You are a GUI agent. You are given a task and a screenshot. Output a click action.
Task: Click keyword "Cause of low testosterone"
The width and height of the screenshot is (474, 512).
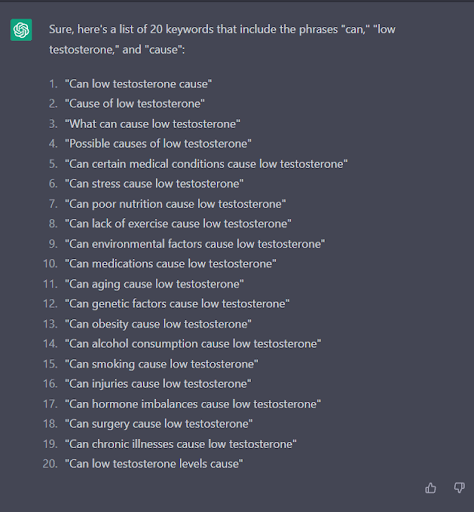coord(135,104)
